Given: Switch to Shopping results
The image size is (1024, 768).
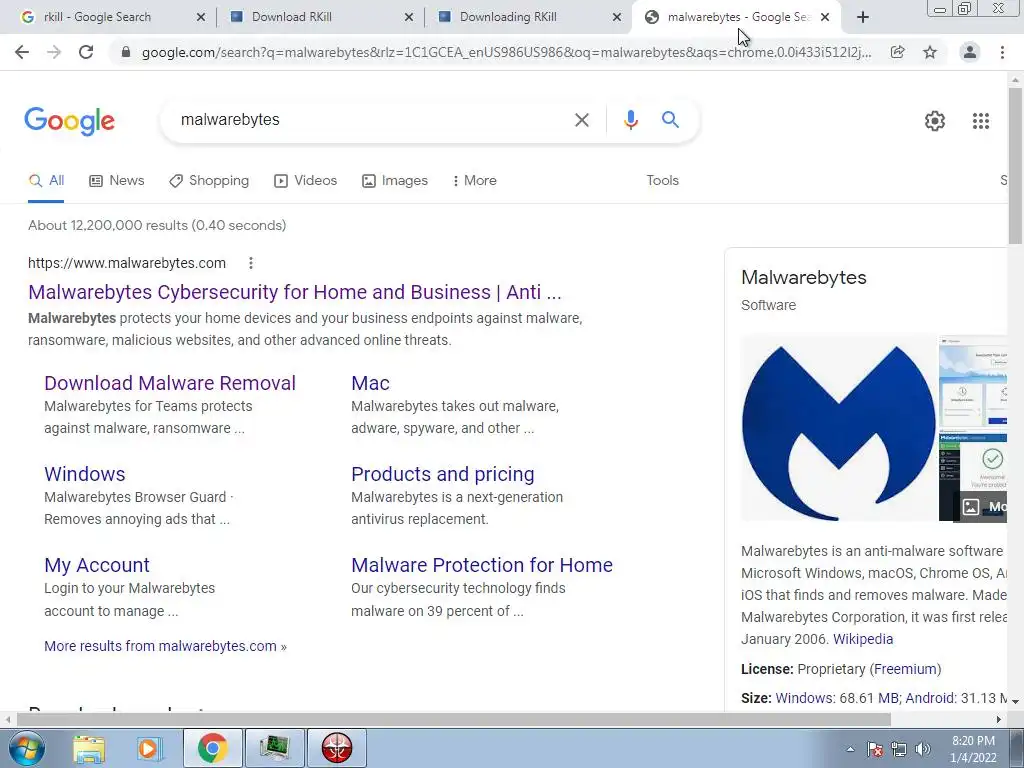Looking at the screenshot, I should (x=209, y=181).
